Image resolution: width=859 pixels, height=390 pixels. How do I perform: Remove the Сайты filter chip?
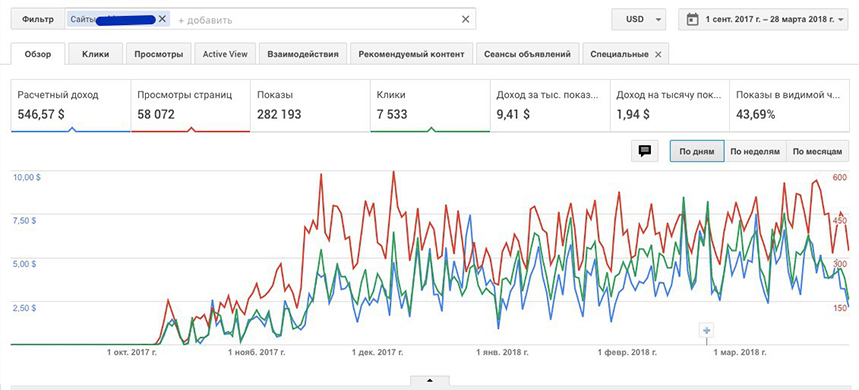coord(162,19)
